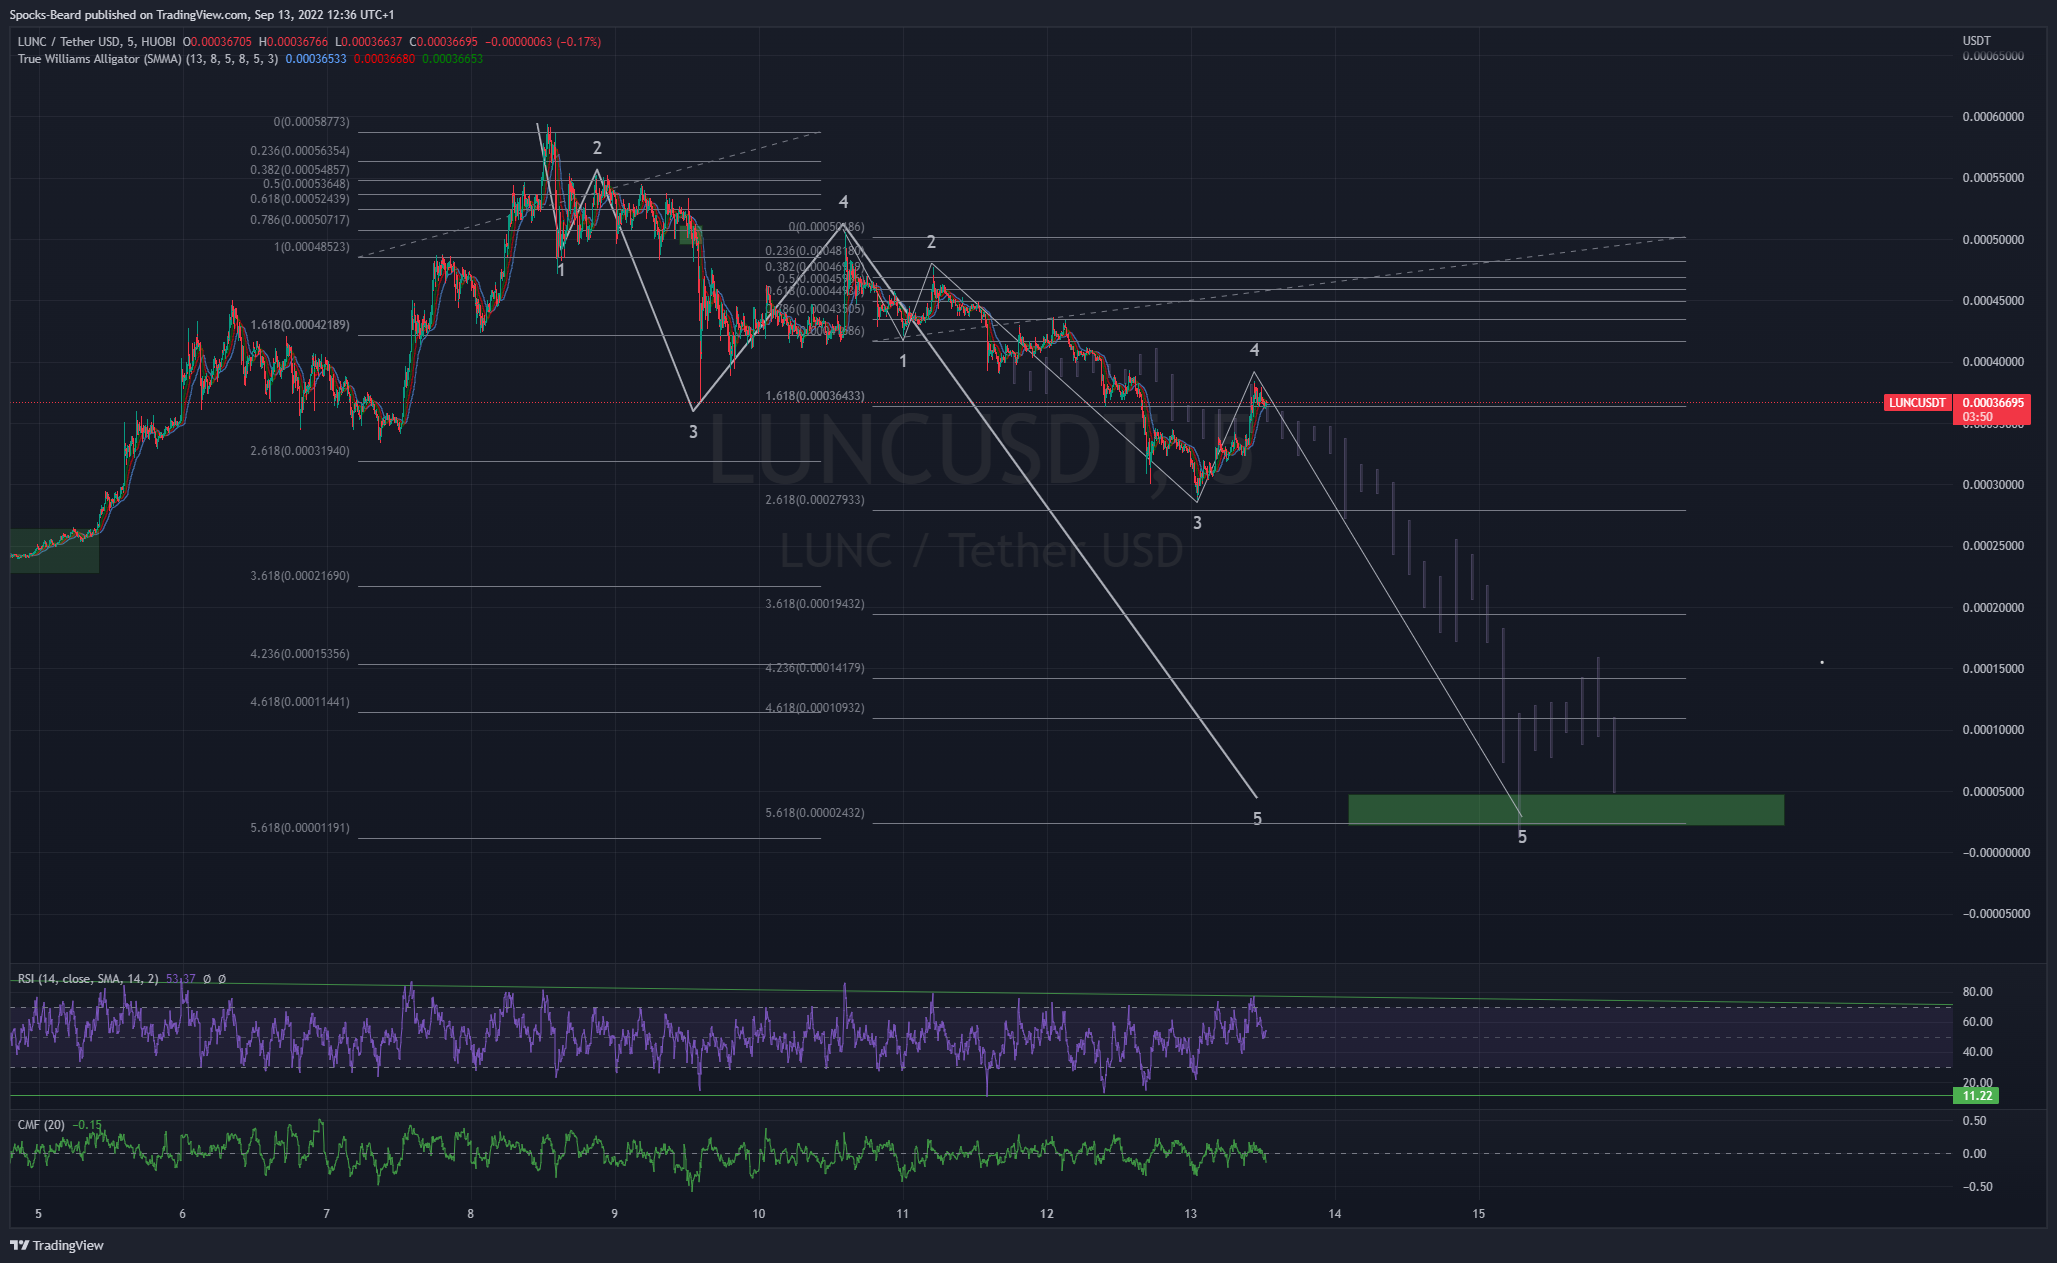Click the 0.382(0.00054857) Fibonacci label
The image size is (2057, 1263).
(300, 170)
